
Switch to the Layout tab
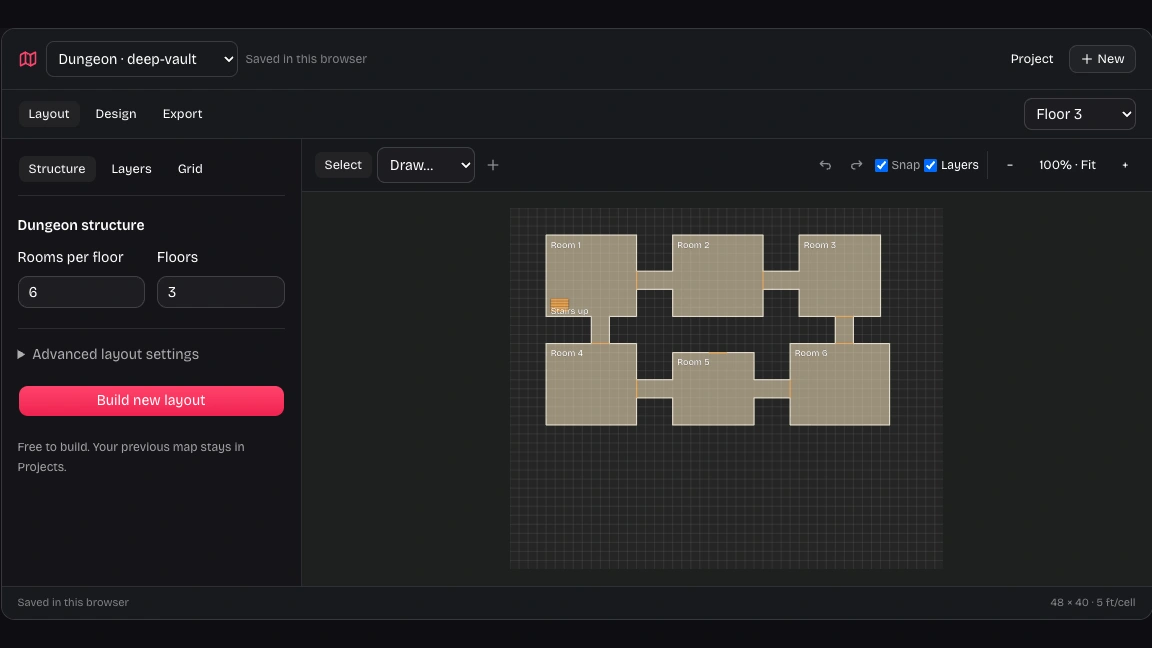[48, 114]
